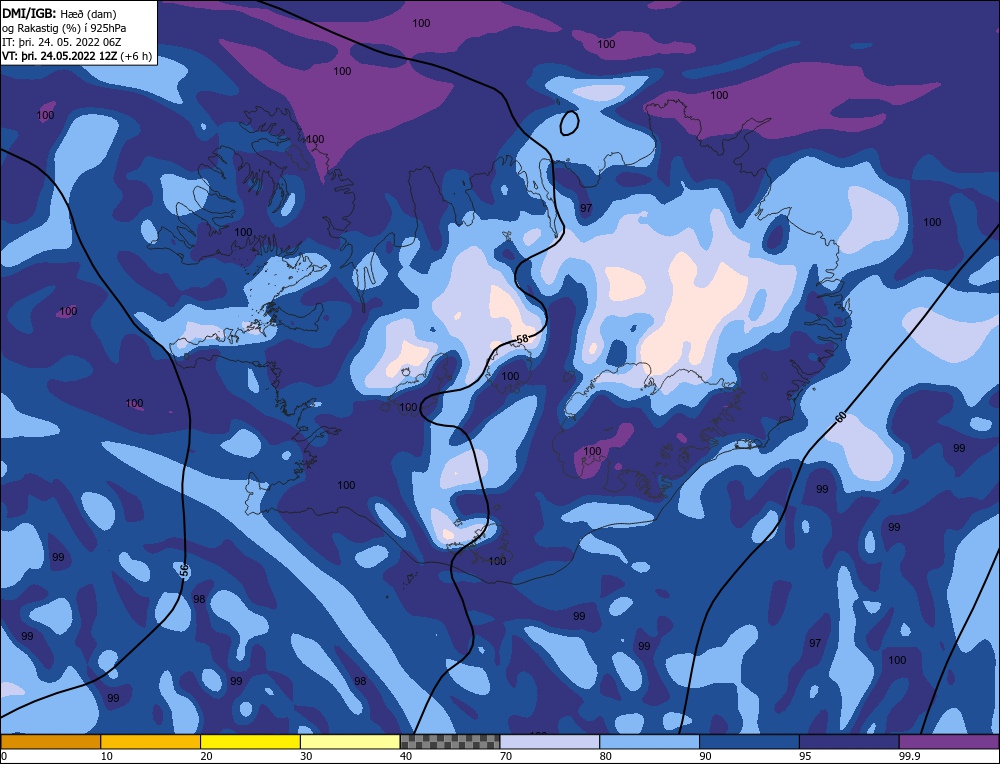
Task: Click the '58' height contour label
Action: 522,339
